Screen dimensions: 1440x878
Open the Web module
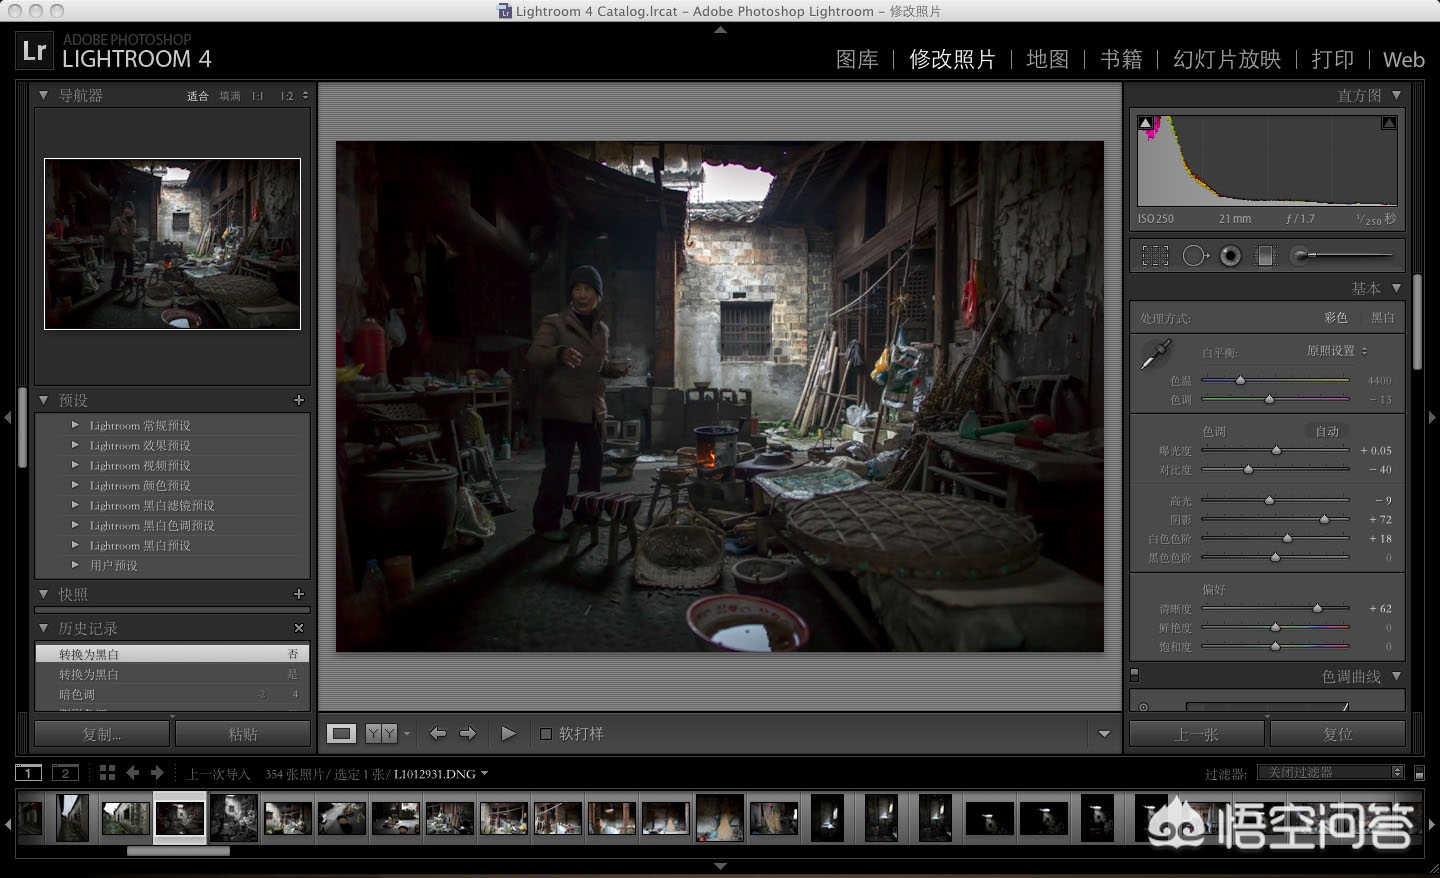coord(1404,59)
